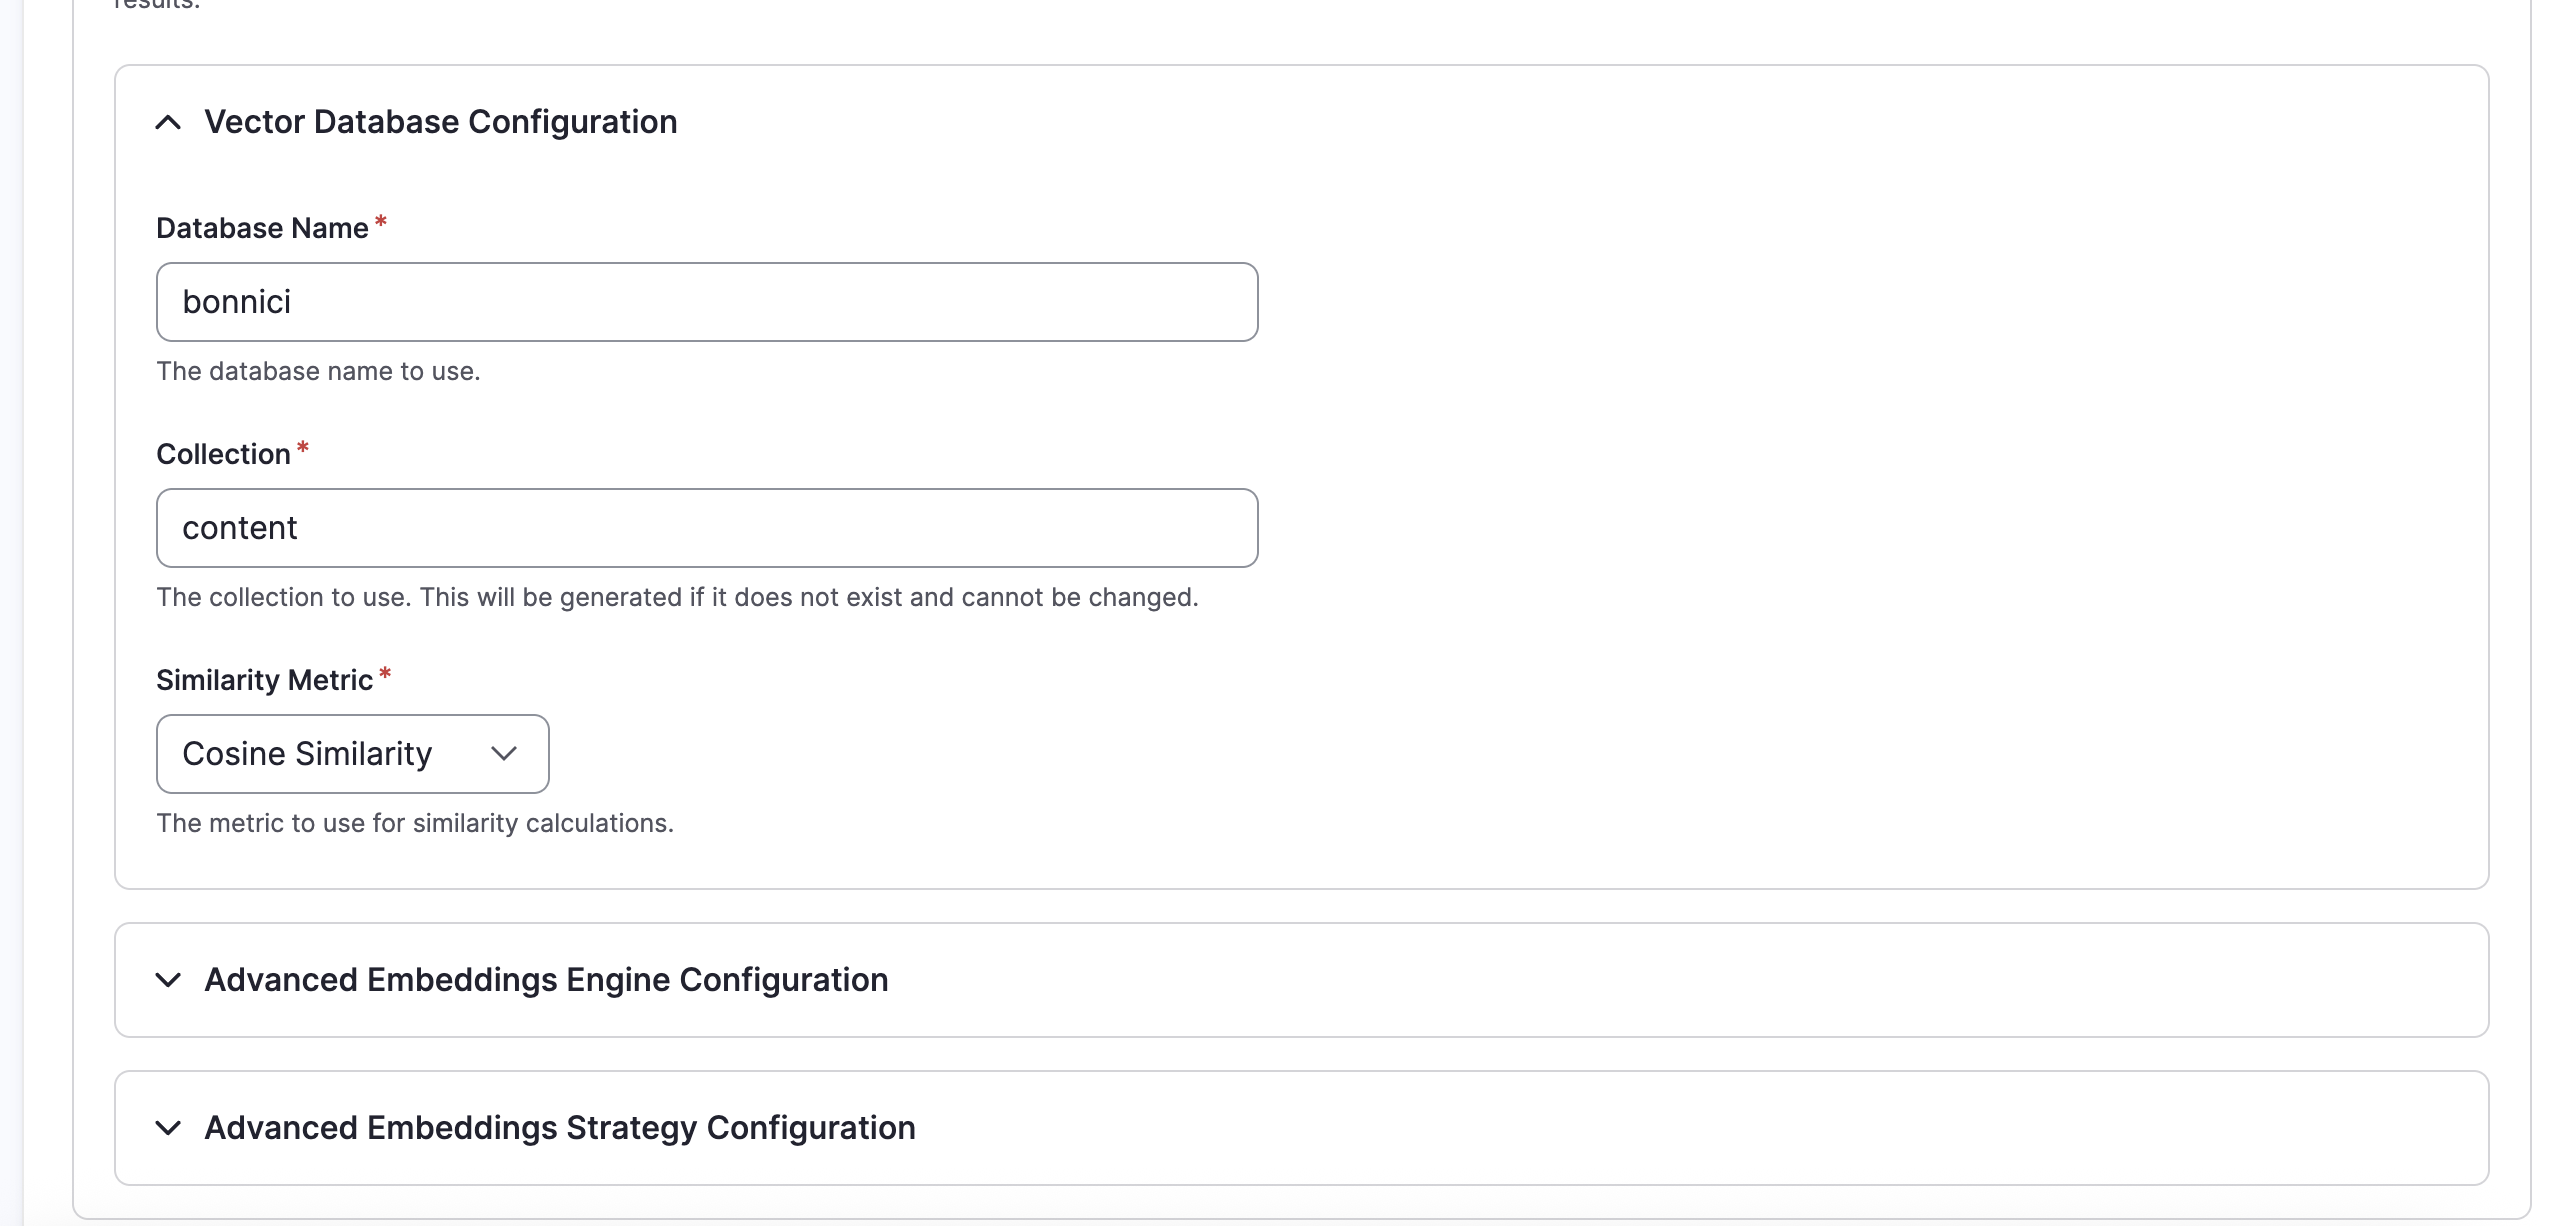This screenshot has width=2570, height=1226.
Task: Select the Database Name field containing bonnici
Action: (x=705, y=301)
